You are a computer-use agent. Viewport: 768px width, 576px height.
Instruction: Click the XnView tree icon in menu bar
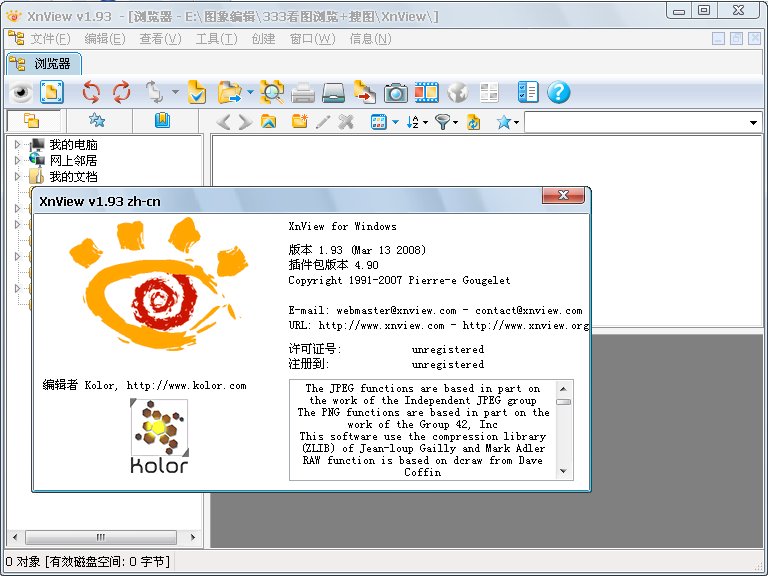tap(16, 38)
